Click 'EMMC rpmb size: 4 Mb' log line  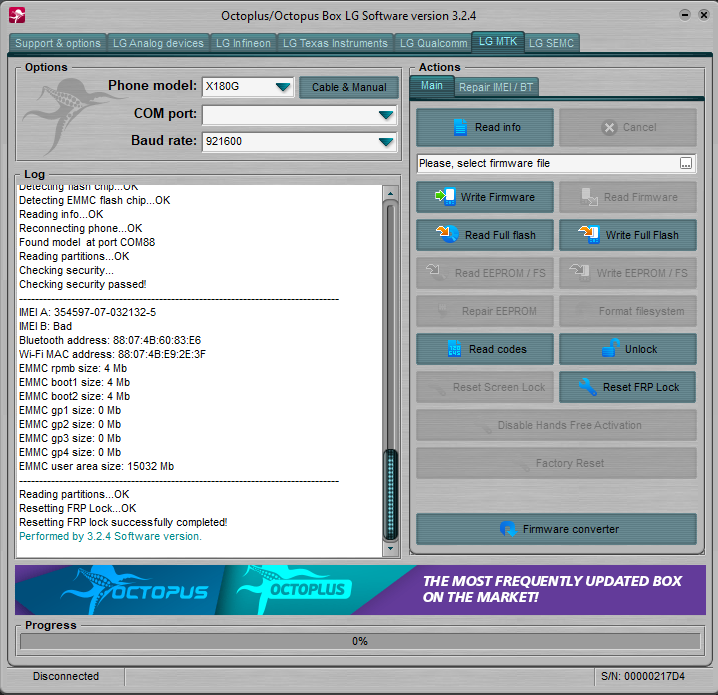(x=73, y=368)
